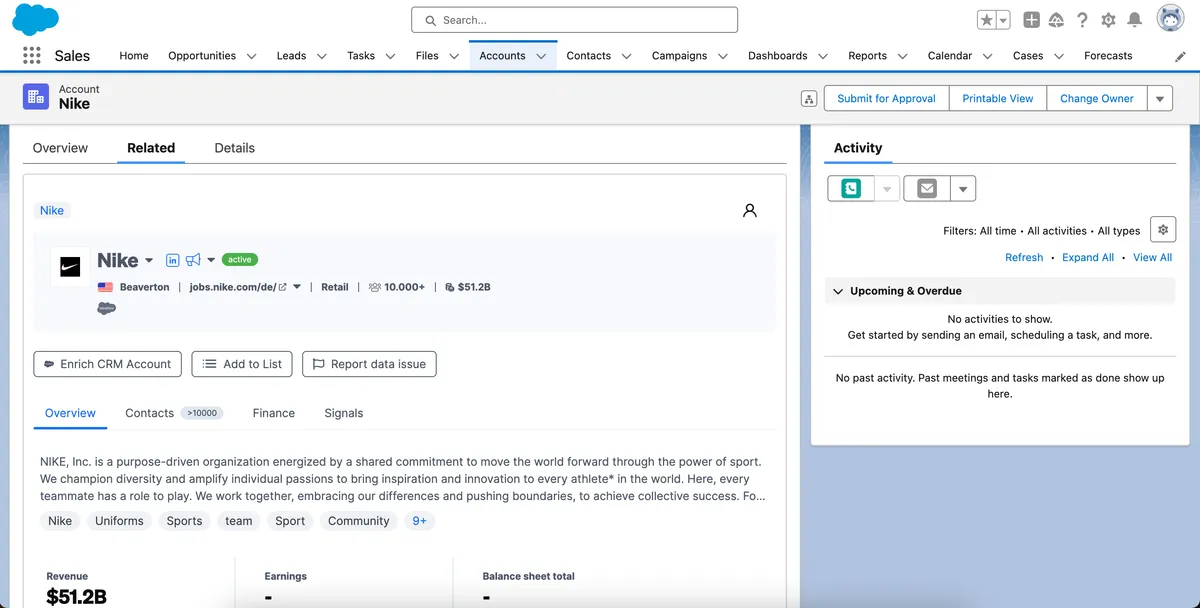Viewport: 1200px width, 608px height.
Task: Click the Refresh link in Activity
Action: 1024,257
